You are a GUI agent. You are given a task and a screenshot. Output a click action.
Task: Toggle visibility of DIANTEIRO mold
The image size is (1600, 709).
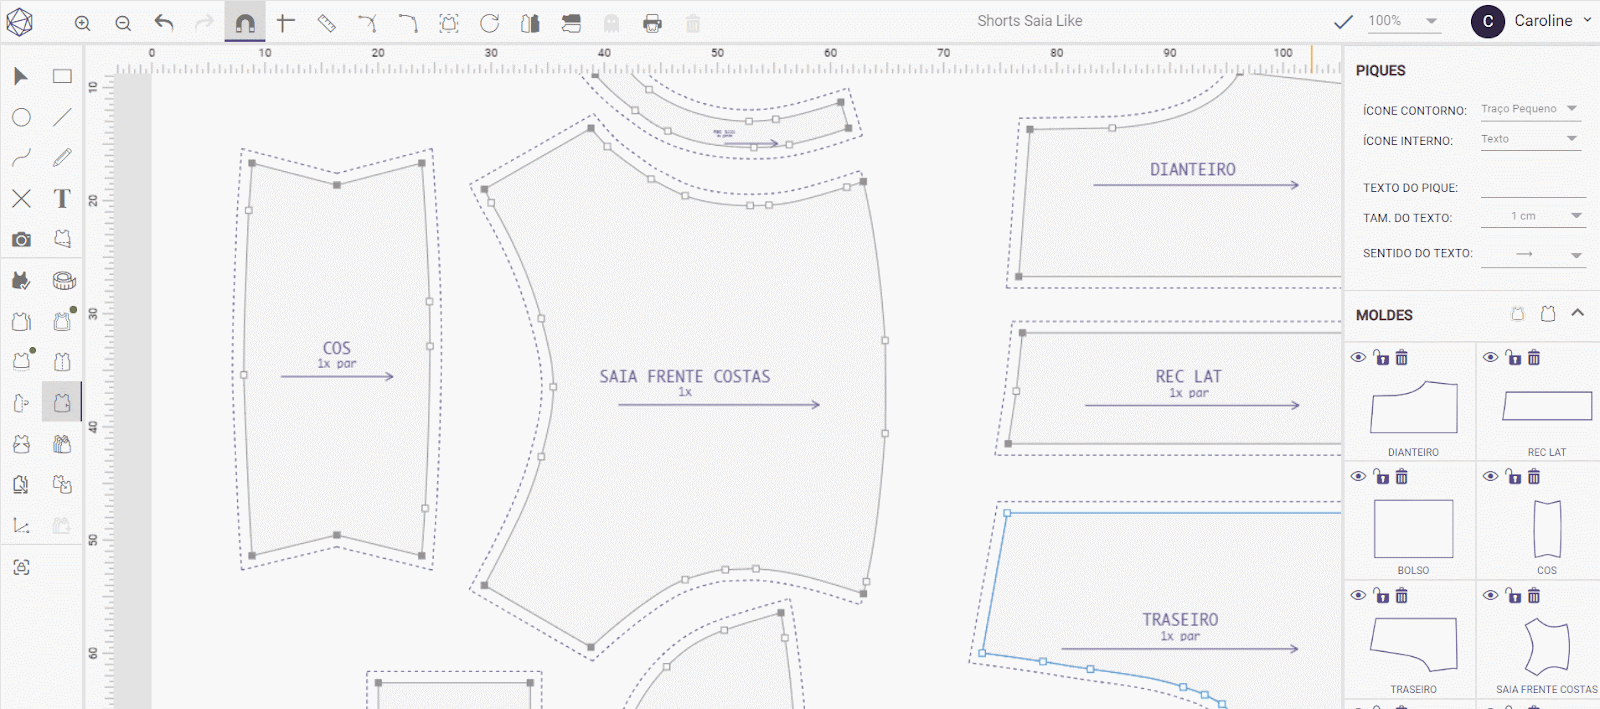click(1358, 357)
